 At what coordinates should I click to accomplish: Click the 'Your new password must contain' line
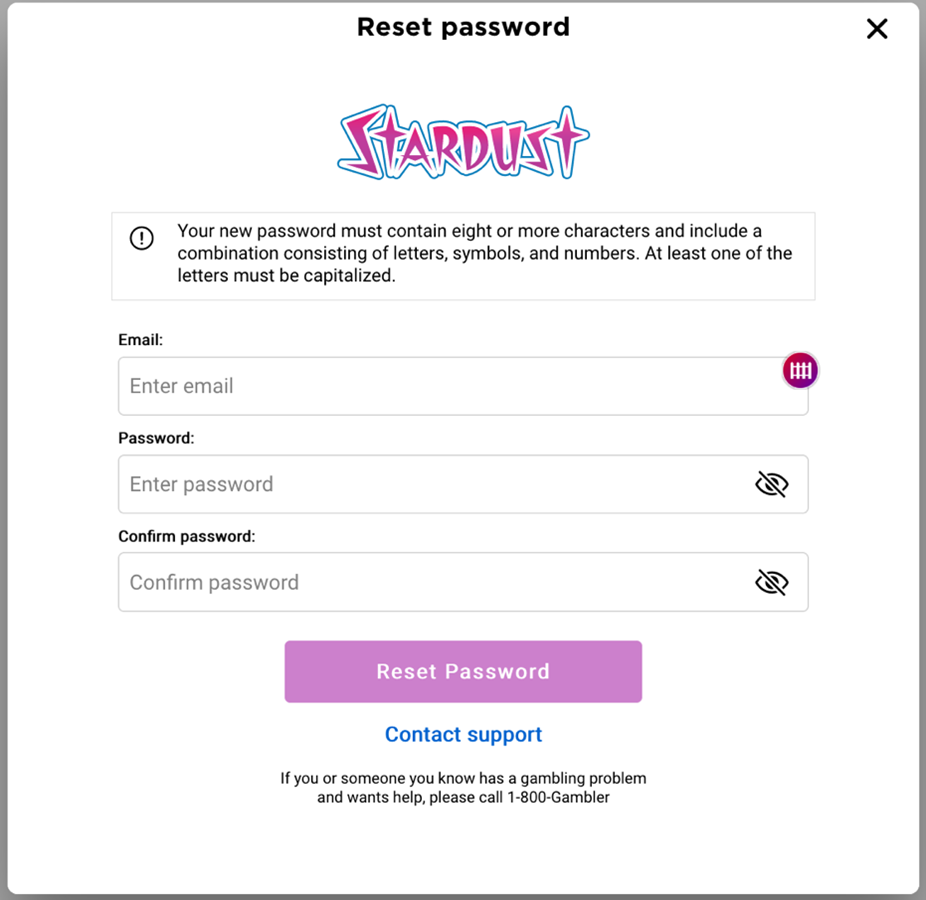(x=469, y=230)
